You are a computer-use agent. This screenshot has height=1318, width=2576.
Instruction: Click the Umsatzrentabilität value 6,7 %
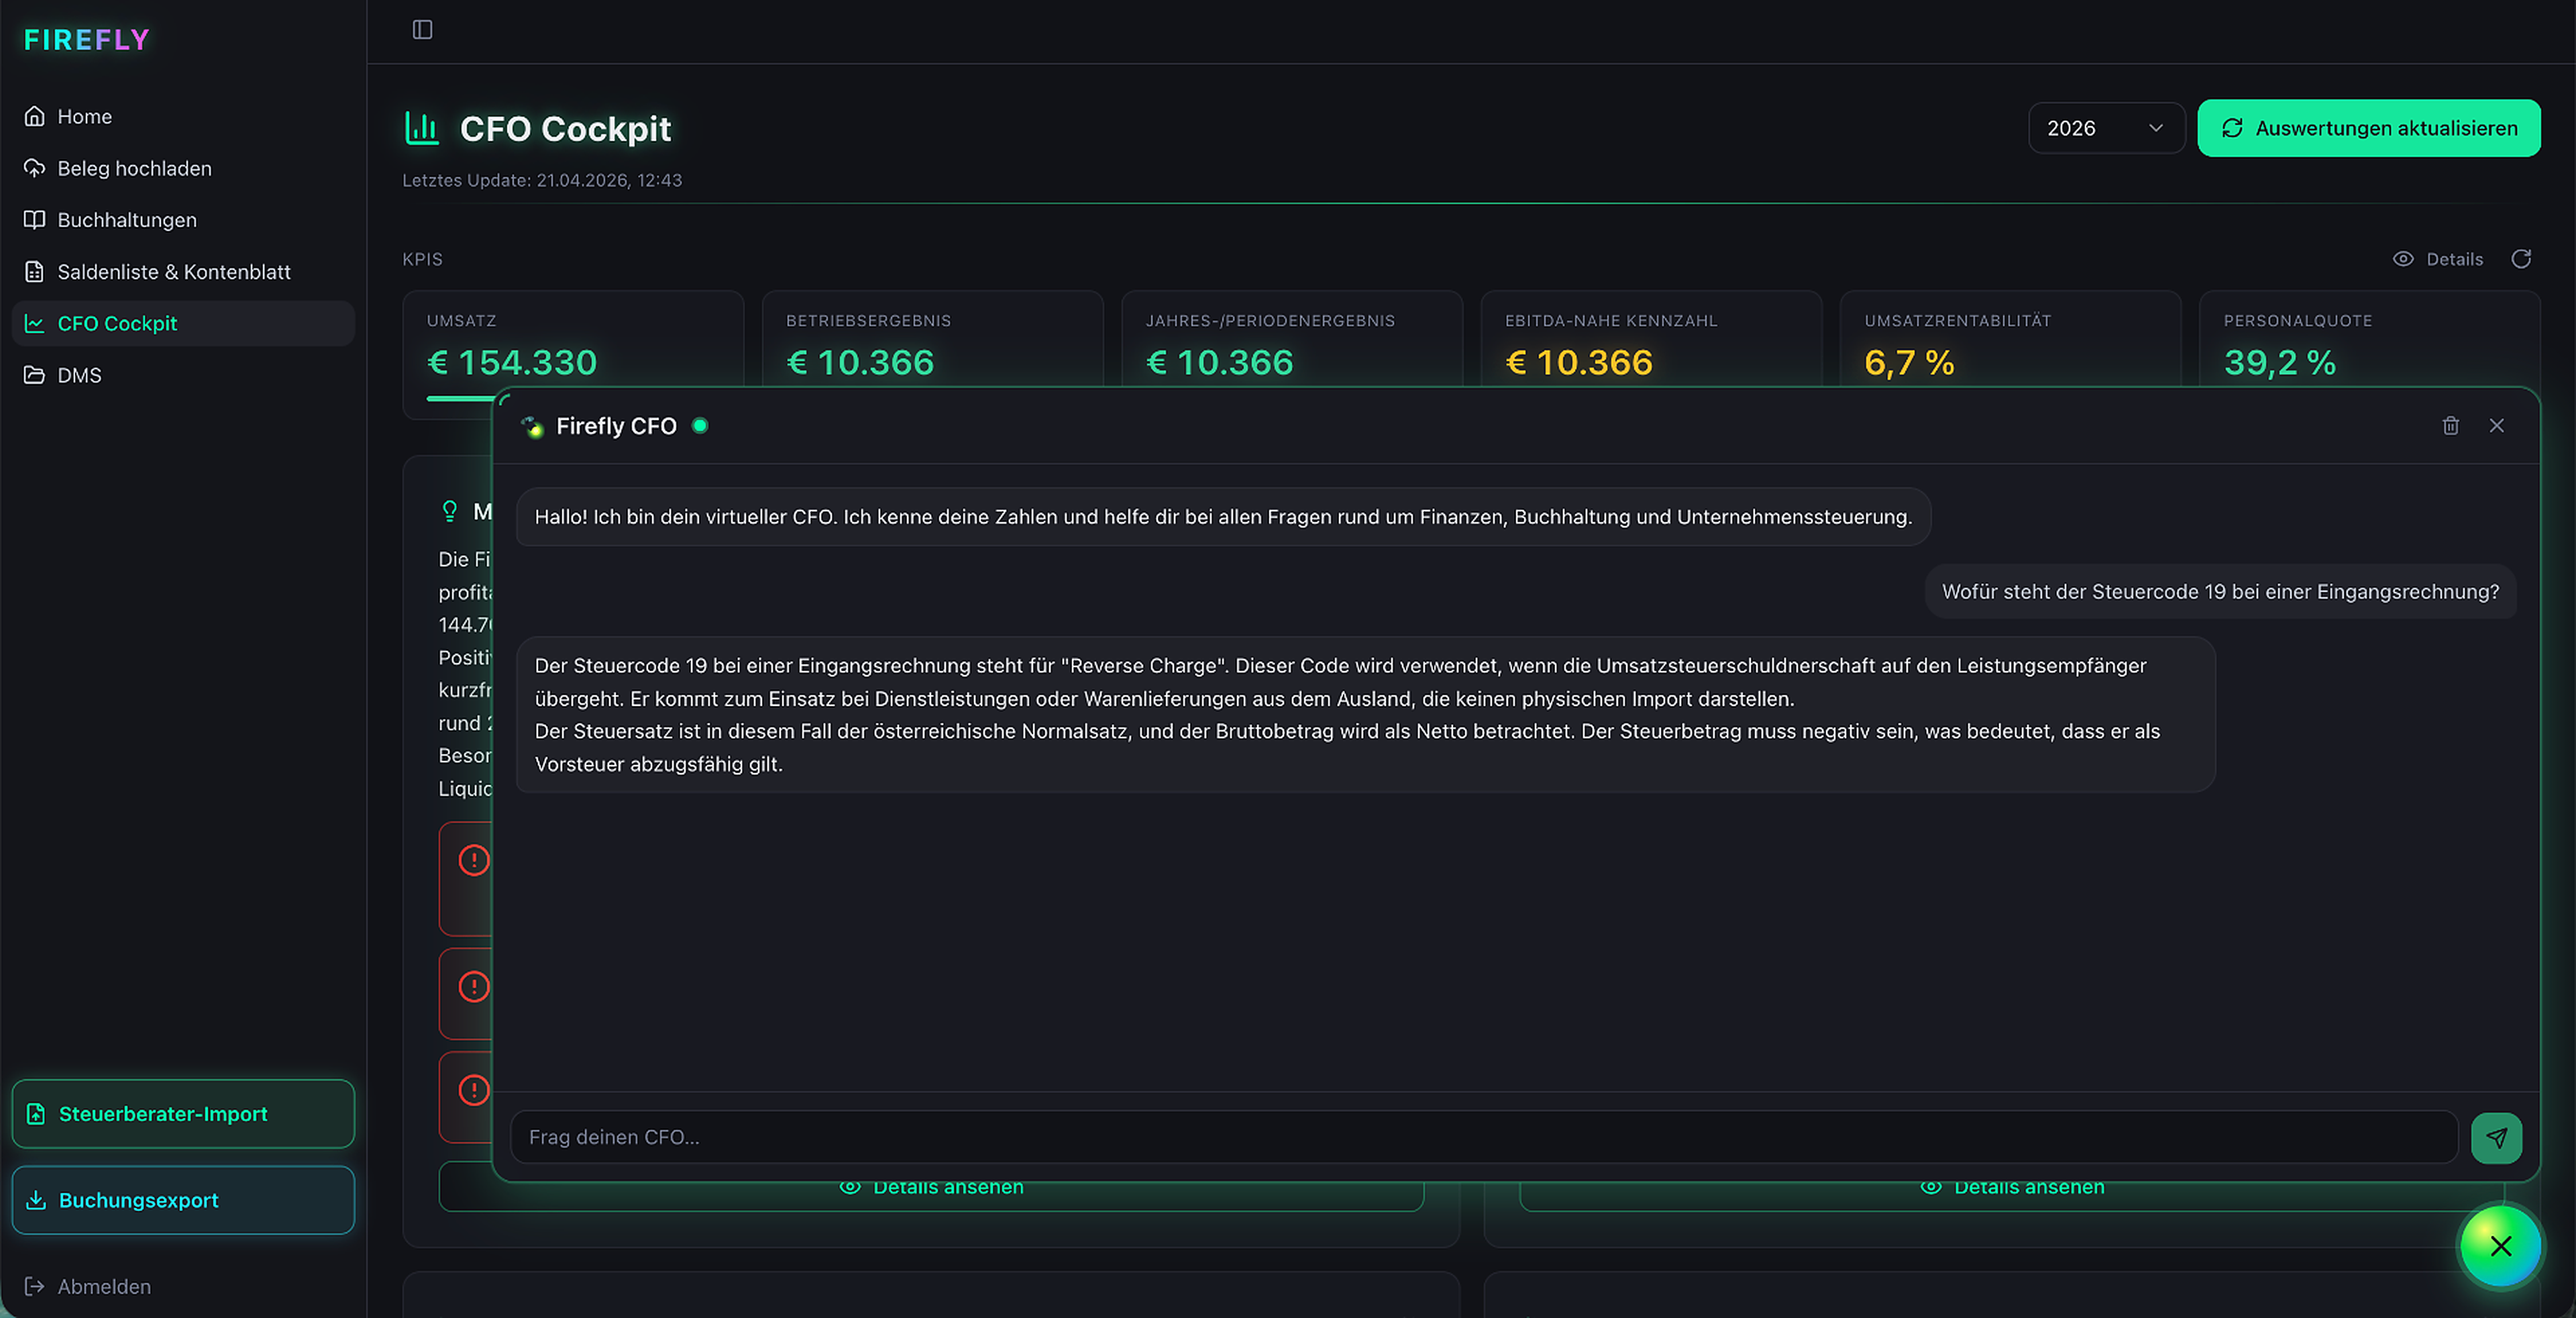coord(1909,363)
